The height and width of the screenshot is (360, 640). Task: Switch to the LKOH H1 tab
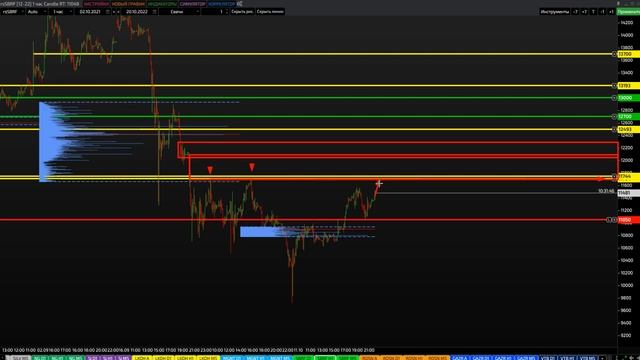(186, 358)
